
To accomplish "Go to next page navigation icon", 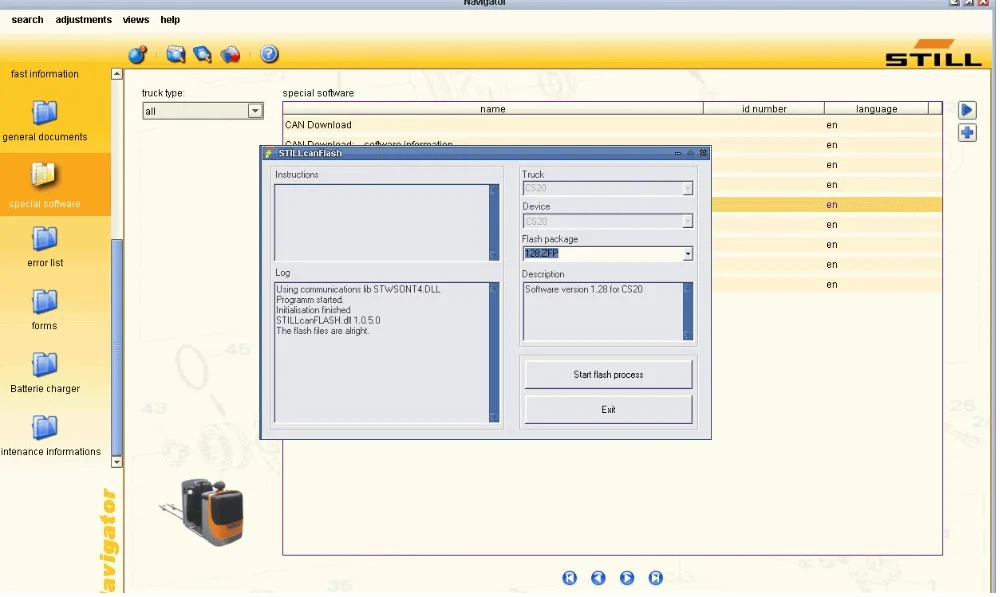I will (627, 578).
